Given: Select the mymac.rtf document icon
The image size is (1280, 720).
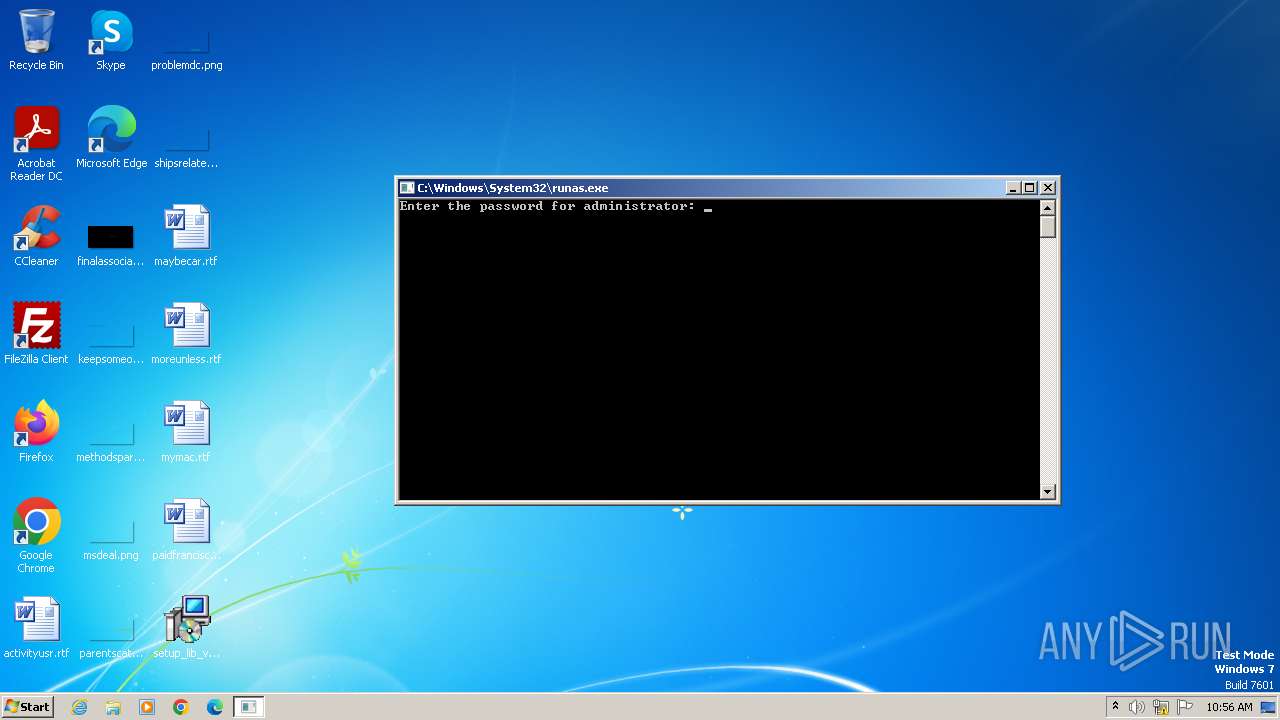Looking at the screenshot, I should coord(186,432).
